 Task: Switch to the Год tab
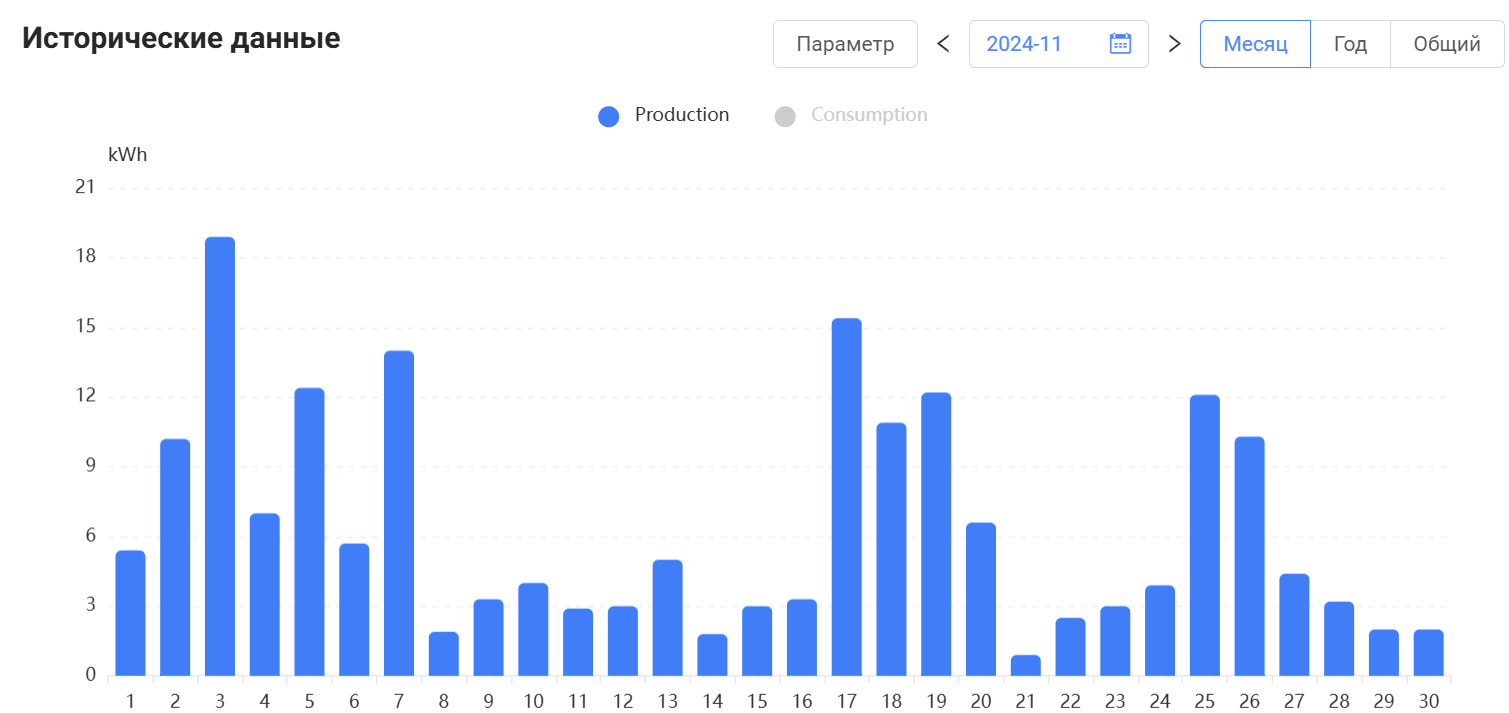pyautogui.click(x=1350, y=44)
